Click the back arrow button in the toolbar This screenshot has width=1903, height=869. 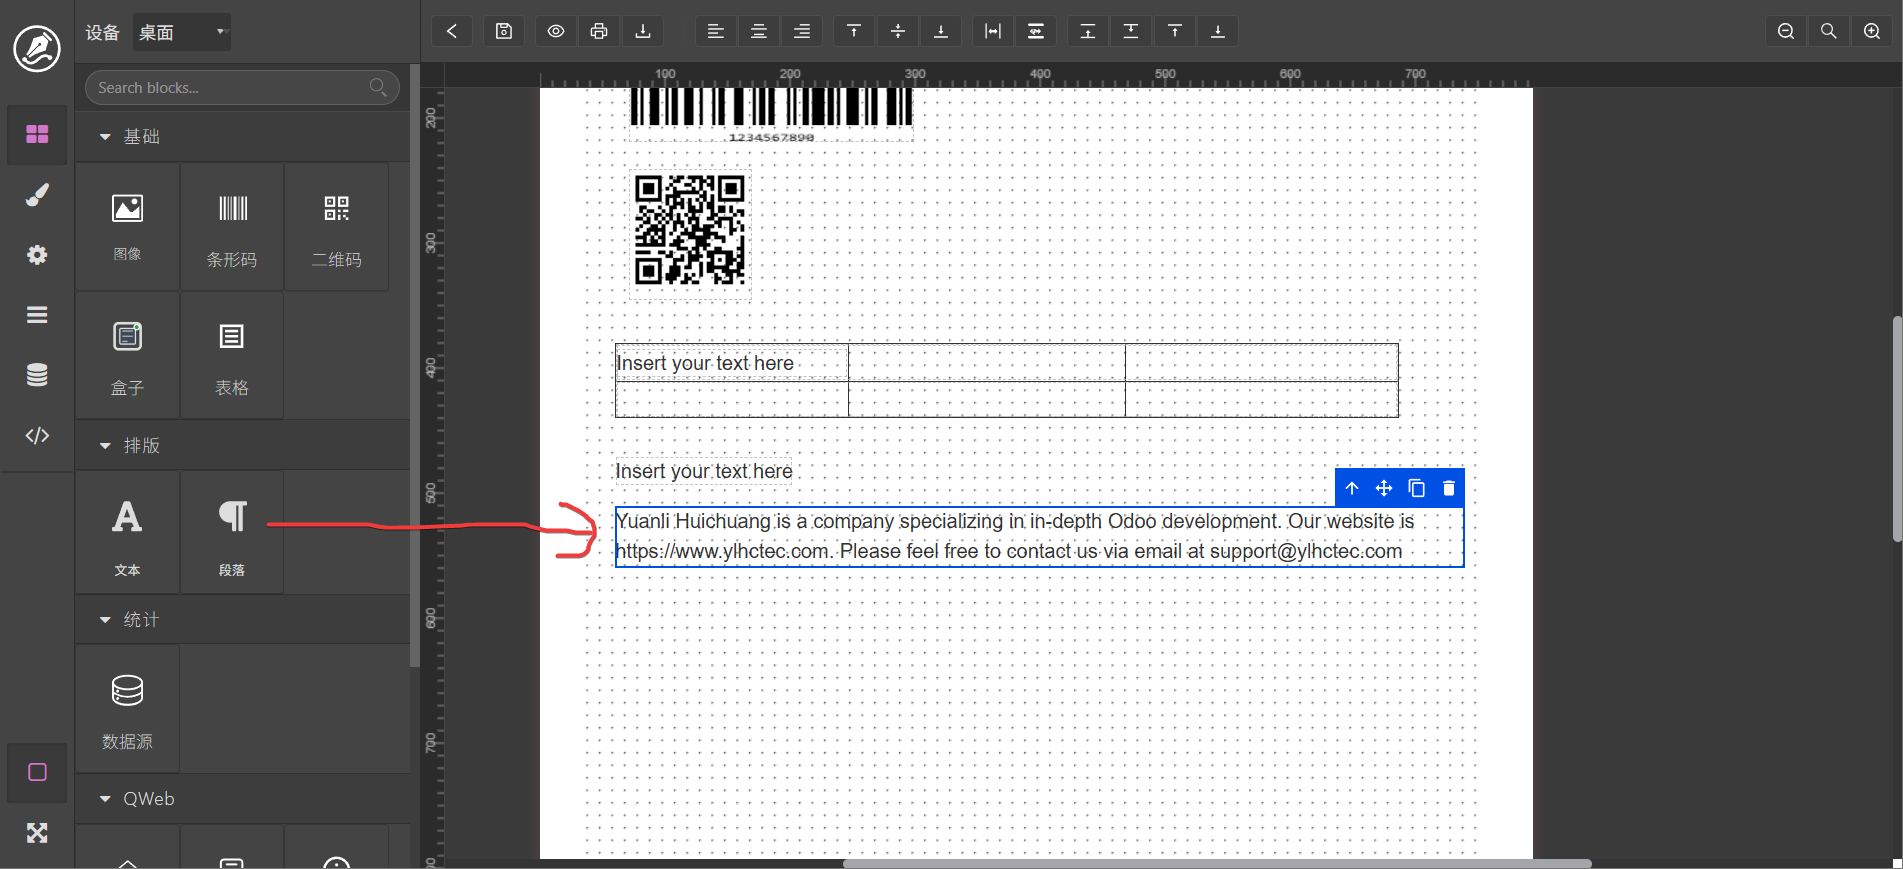[452, 31]
